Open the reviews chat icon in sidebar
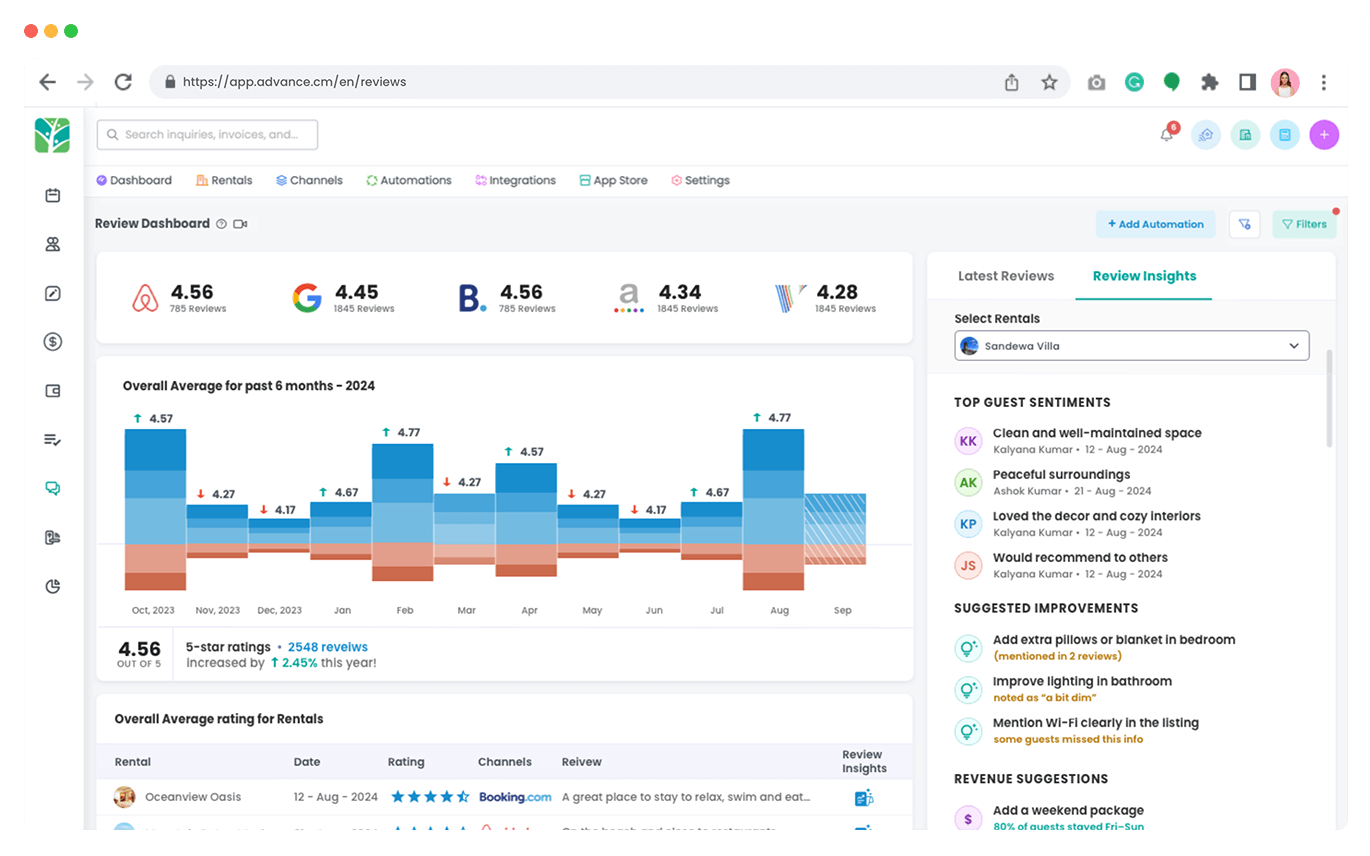 [53, 488]
